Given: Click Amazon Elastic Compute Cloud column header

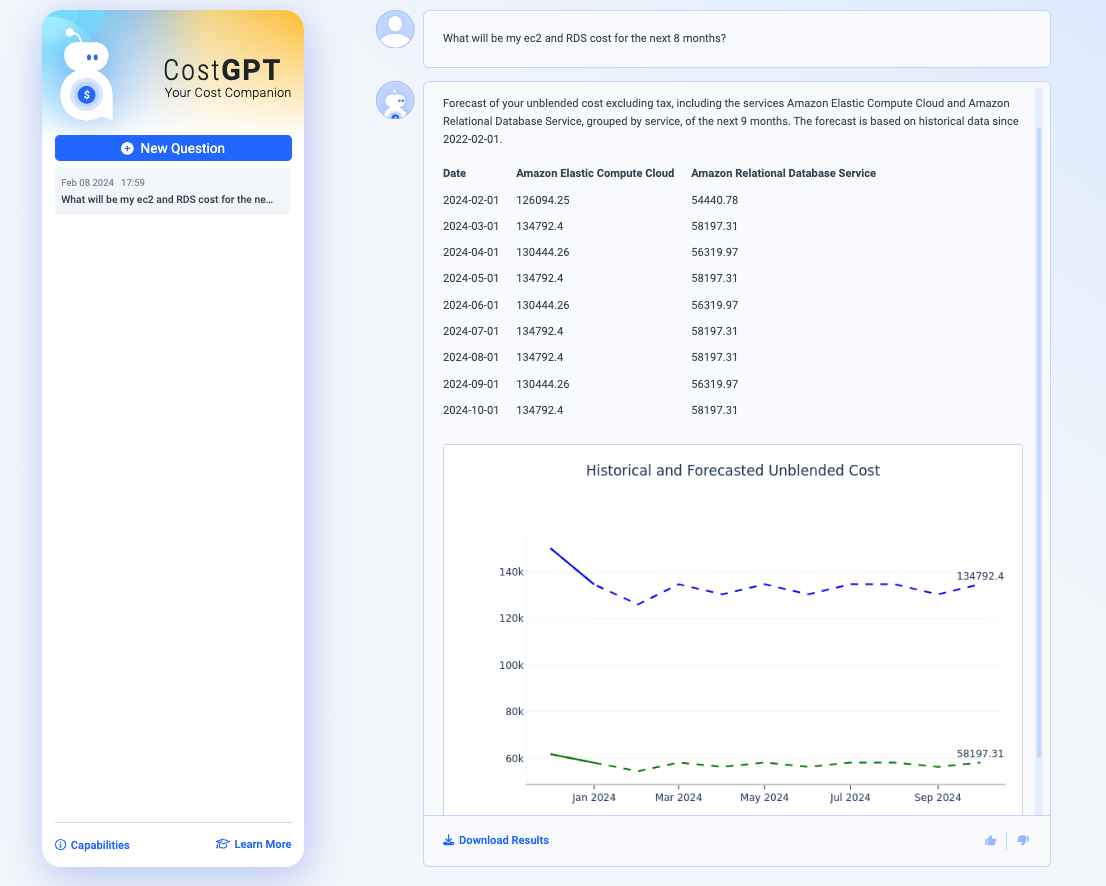Looking at the screenshot, I should click(x=595, y=174).
